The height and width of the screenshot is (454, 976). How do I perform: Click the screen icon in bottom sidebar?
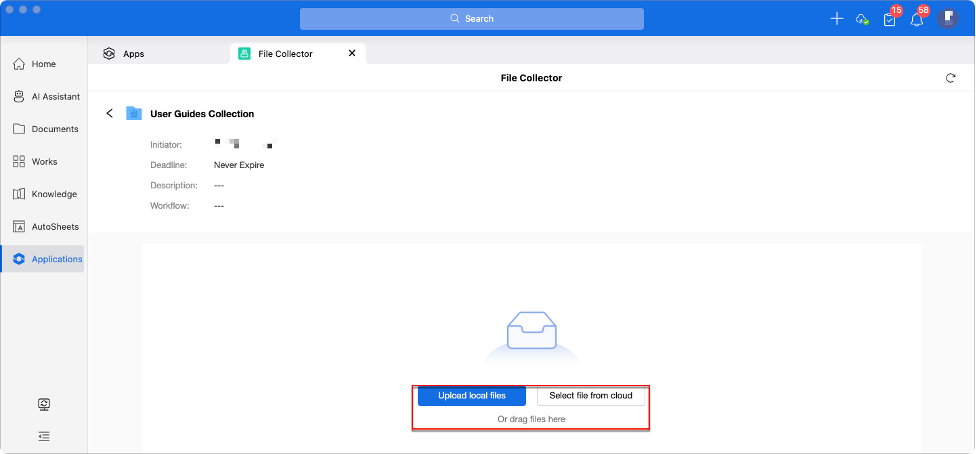click(44, 404)
